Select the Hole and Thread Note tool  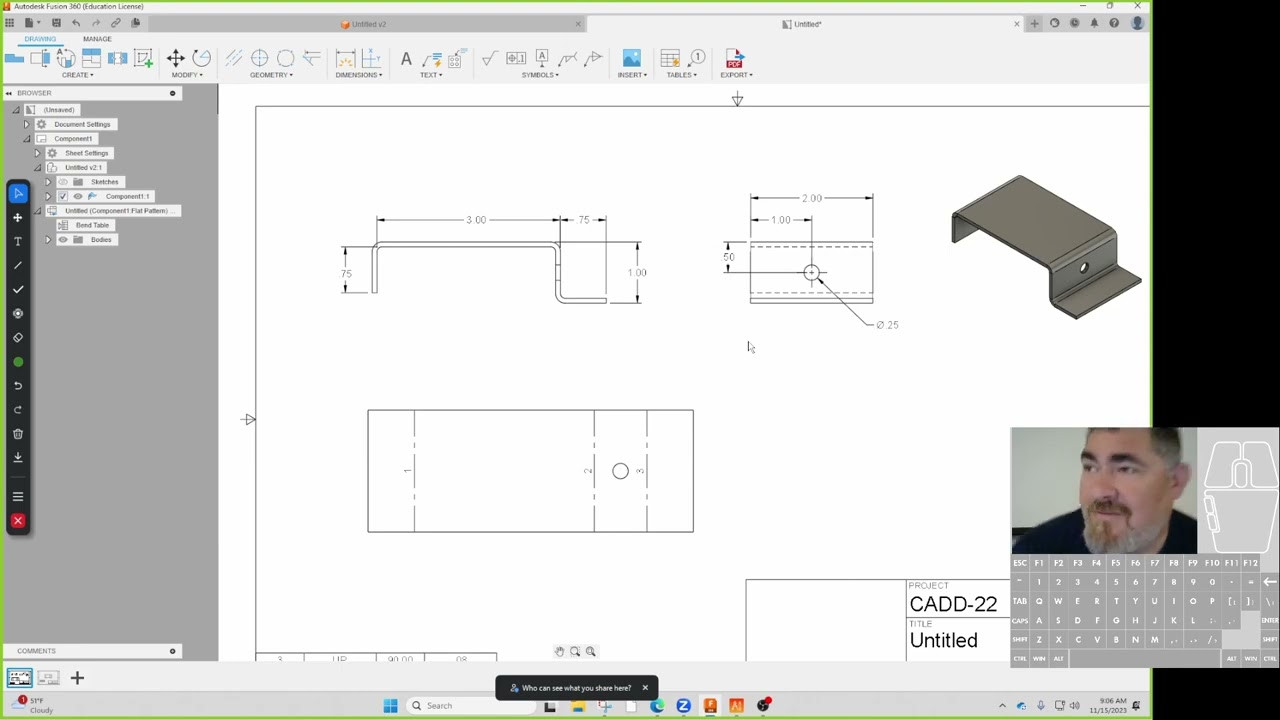point(458,59)
